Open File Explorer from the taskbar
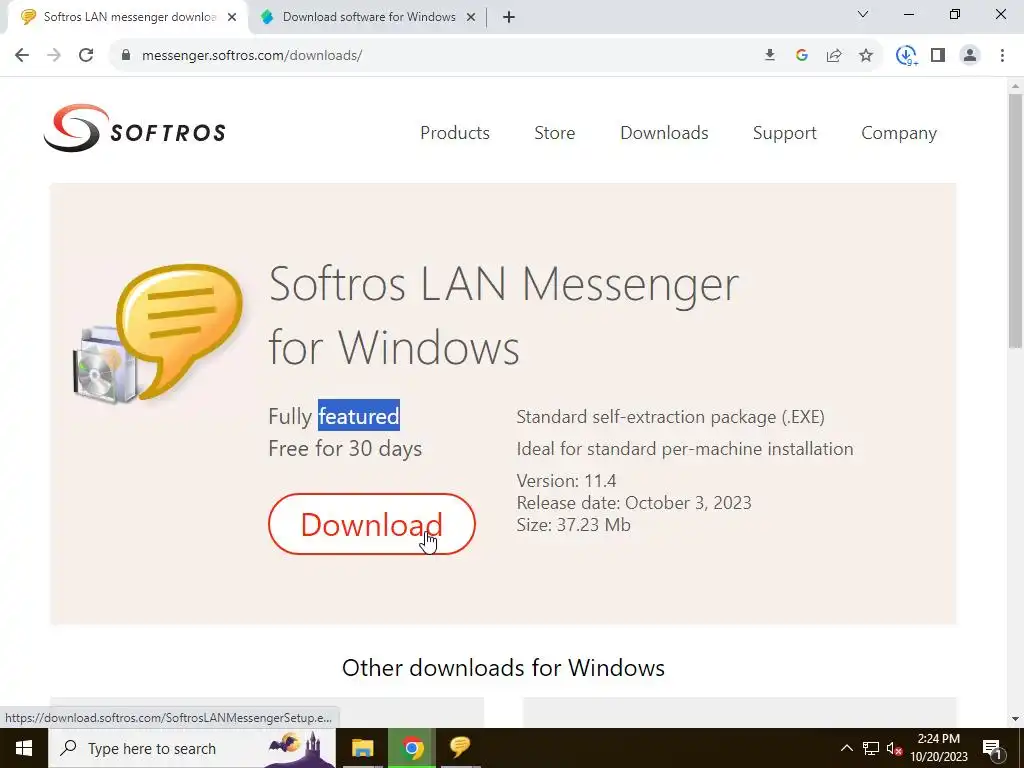Viewport: 1024px width, 768px height. pyautogui.click(x=362, y=748)
